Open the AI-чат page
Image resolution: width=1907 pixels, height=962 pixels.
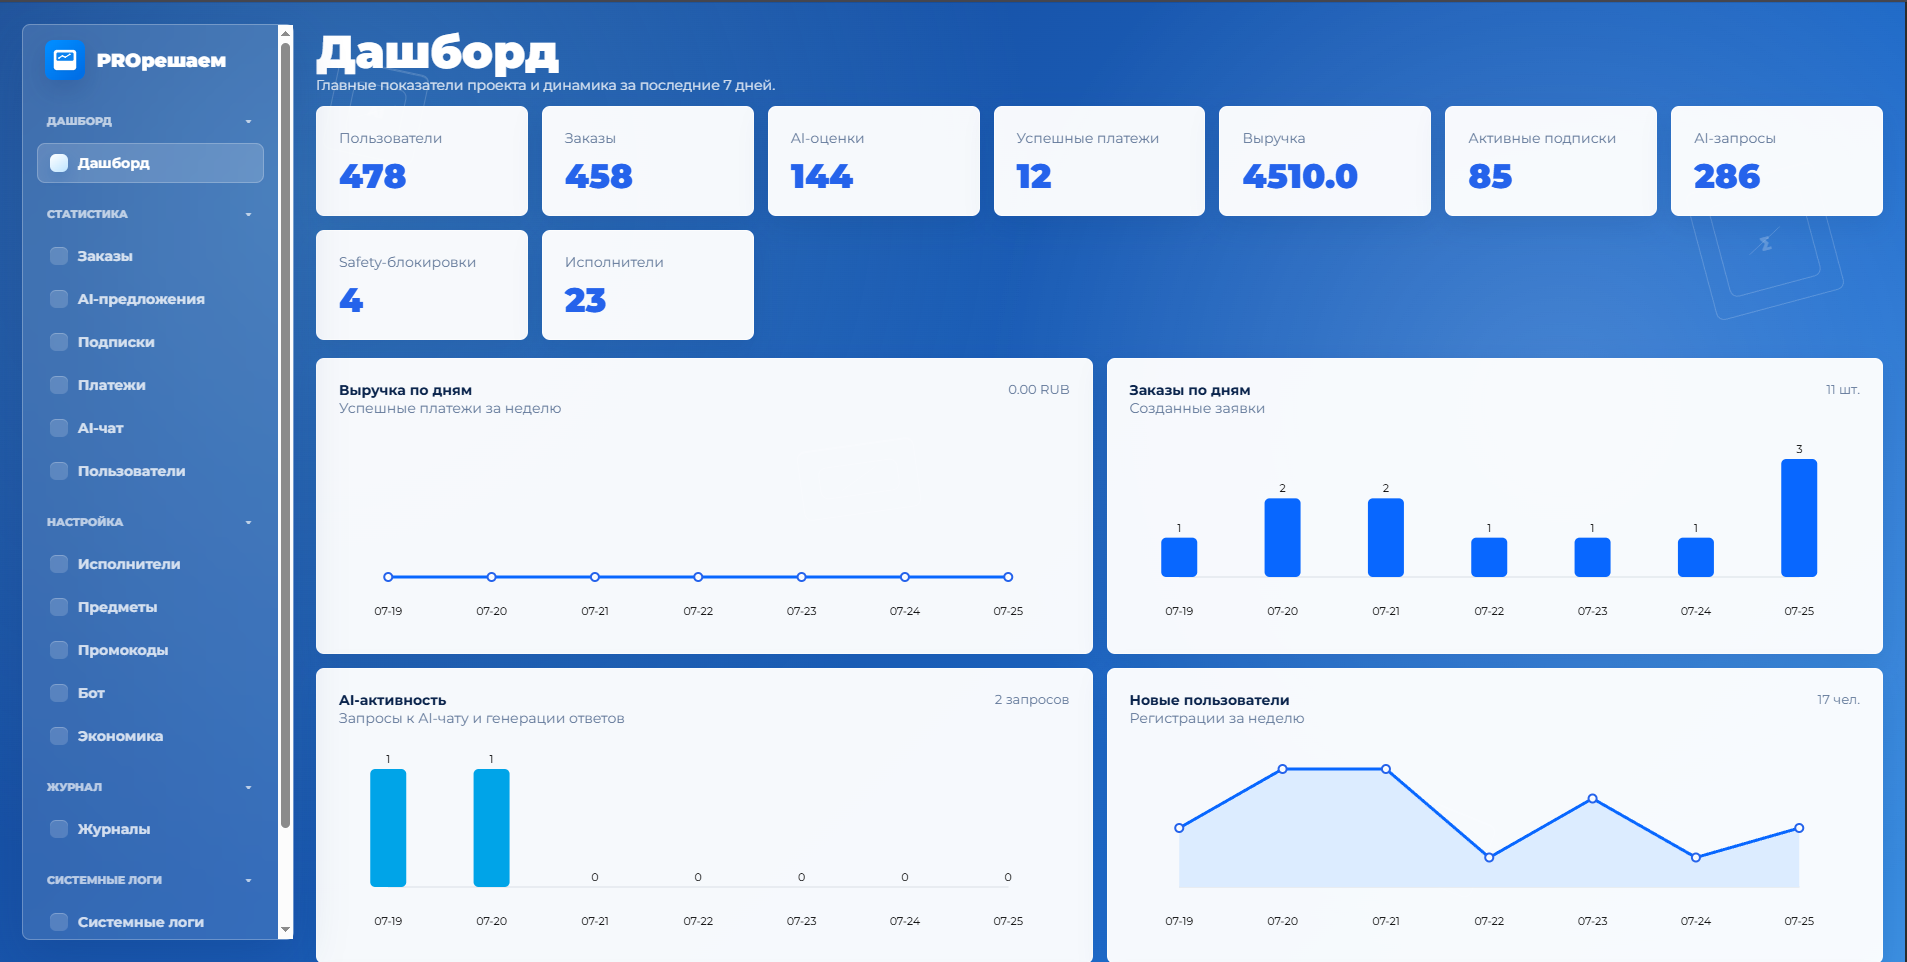(150, 428)
